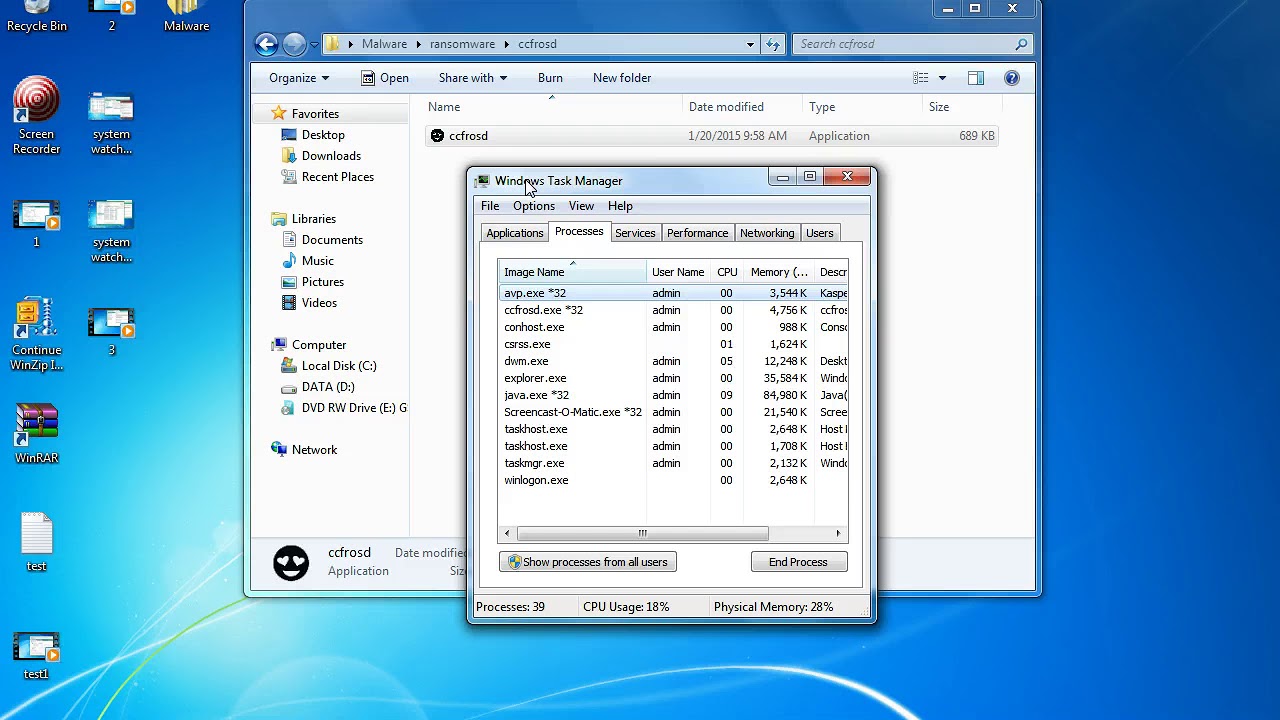
Task: Click the Explorer address bar refresh icon
Action: pos(772,44)
